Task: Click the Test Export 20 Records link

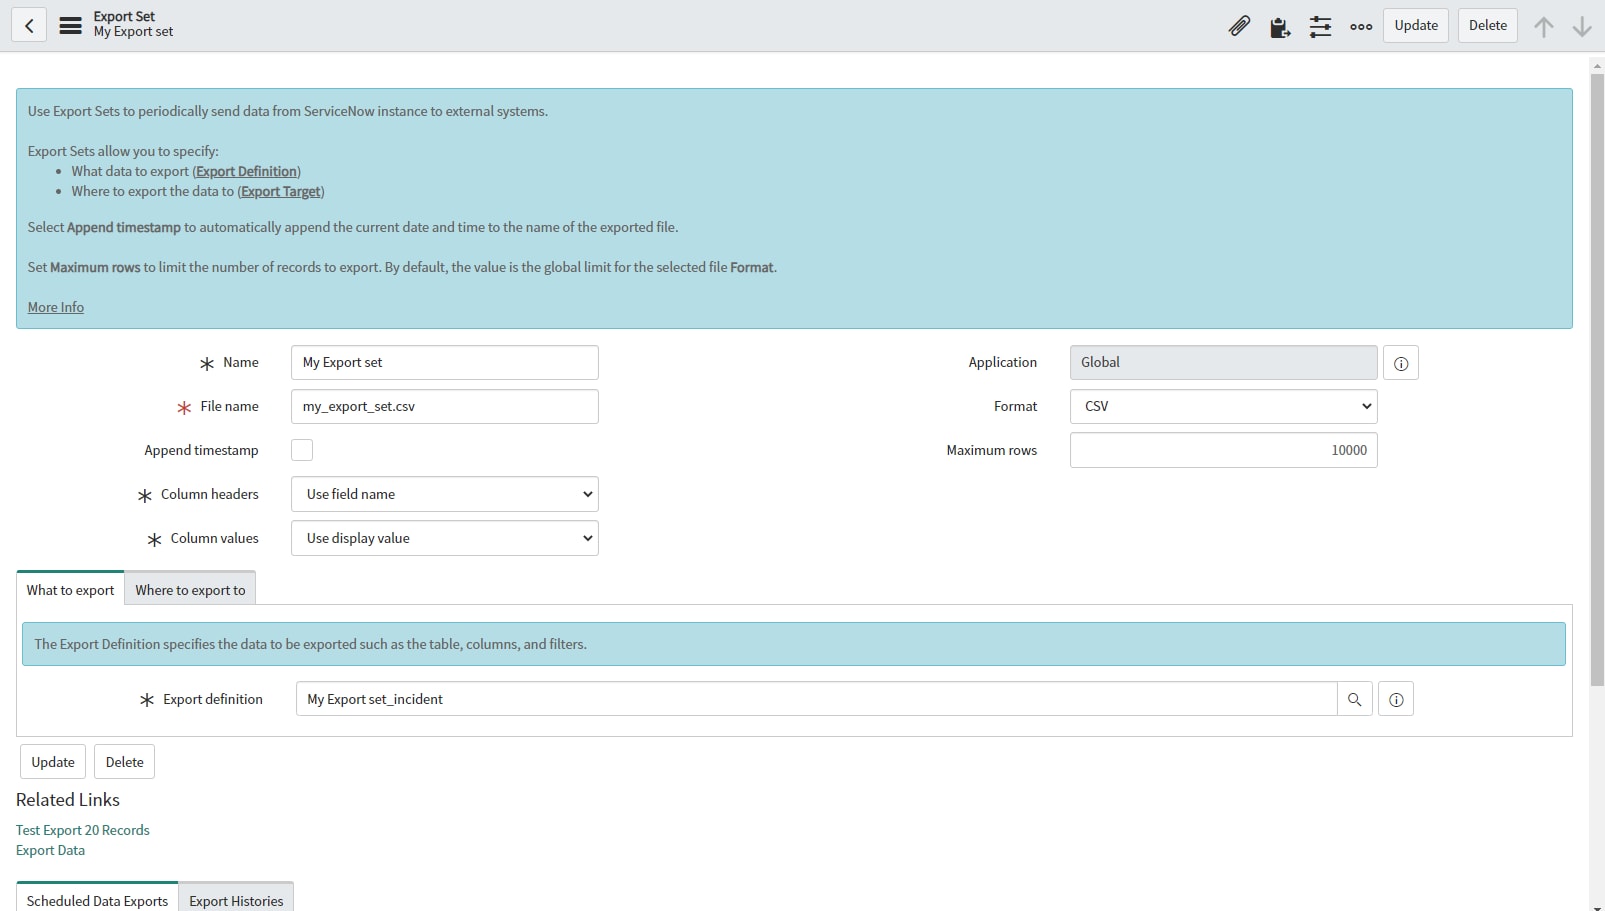Action: pyautogui.click(x=83, y=830)
